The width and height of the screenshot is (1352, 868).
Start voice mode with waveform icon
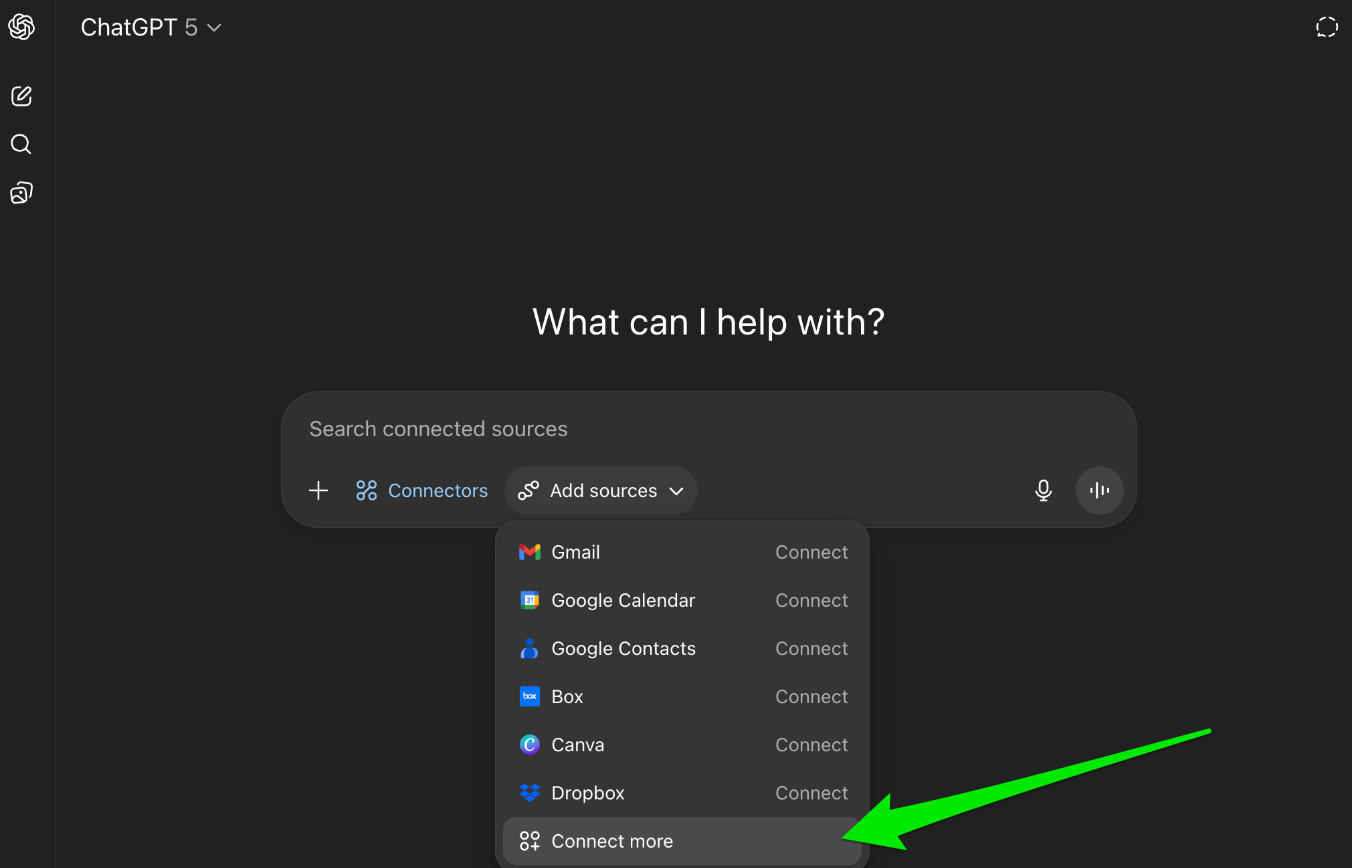point(1099,491)
